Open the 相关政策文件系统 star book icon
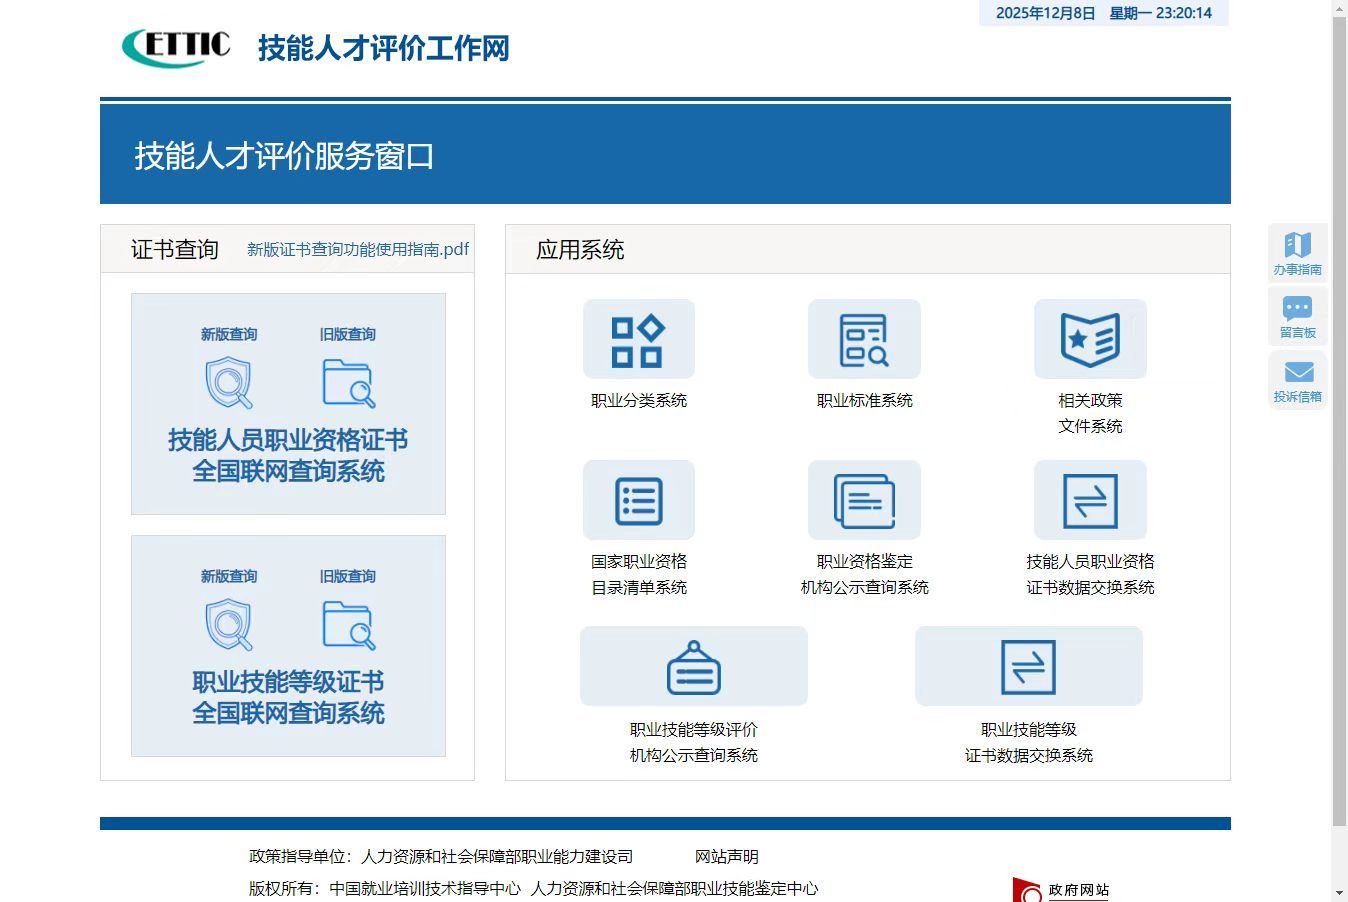Image resolution: width=1348 pixels, height=902 pixels. (1090, 339)
